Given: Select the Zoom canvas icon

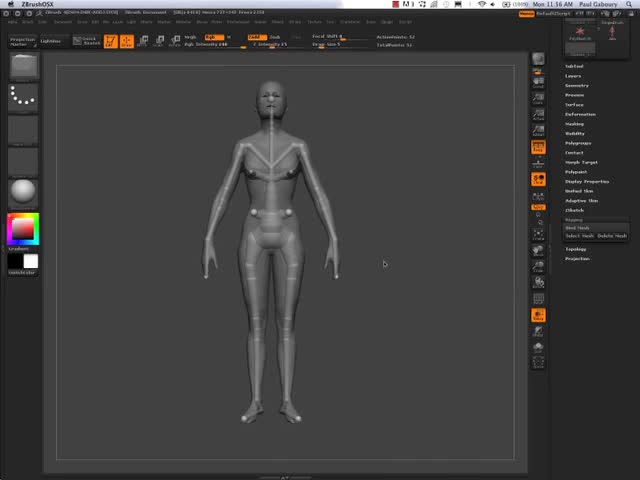Looking at the screenshot, I should coord(538,99).
